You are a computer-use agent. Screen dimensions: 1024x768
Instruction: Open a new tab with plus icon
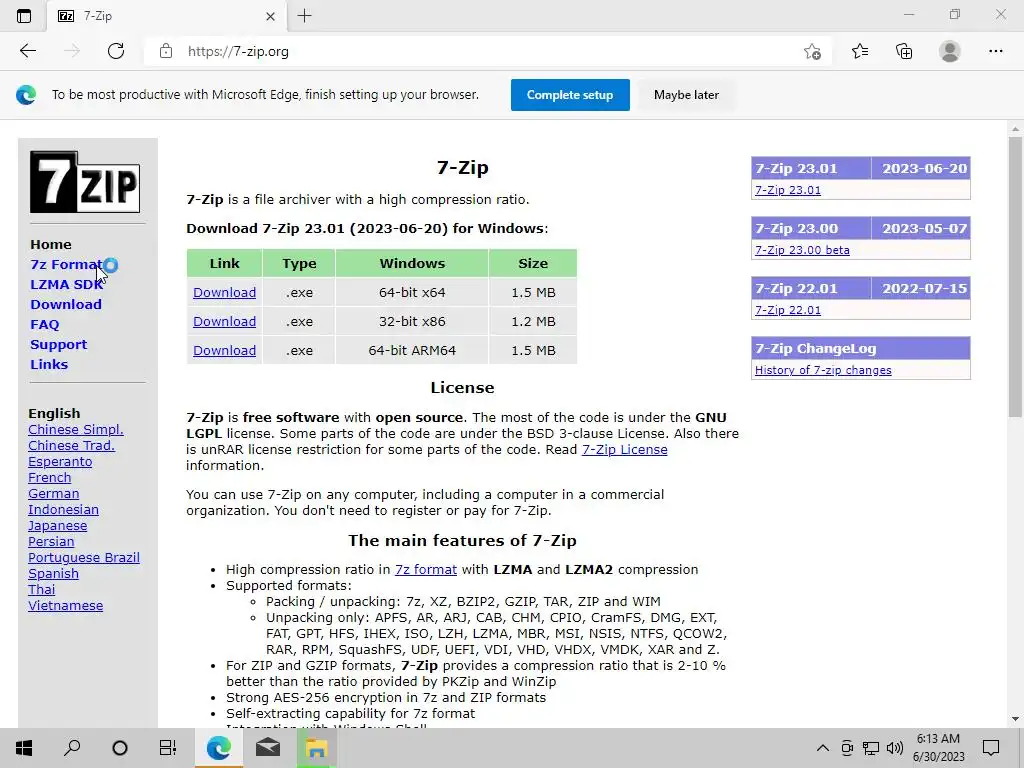point(304,16)
